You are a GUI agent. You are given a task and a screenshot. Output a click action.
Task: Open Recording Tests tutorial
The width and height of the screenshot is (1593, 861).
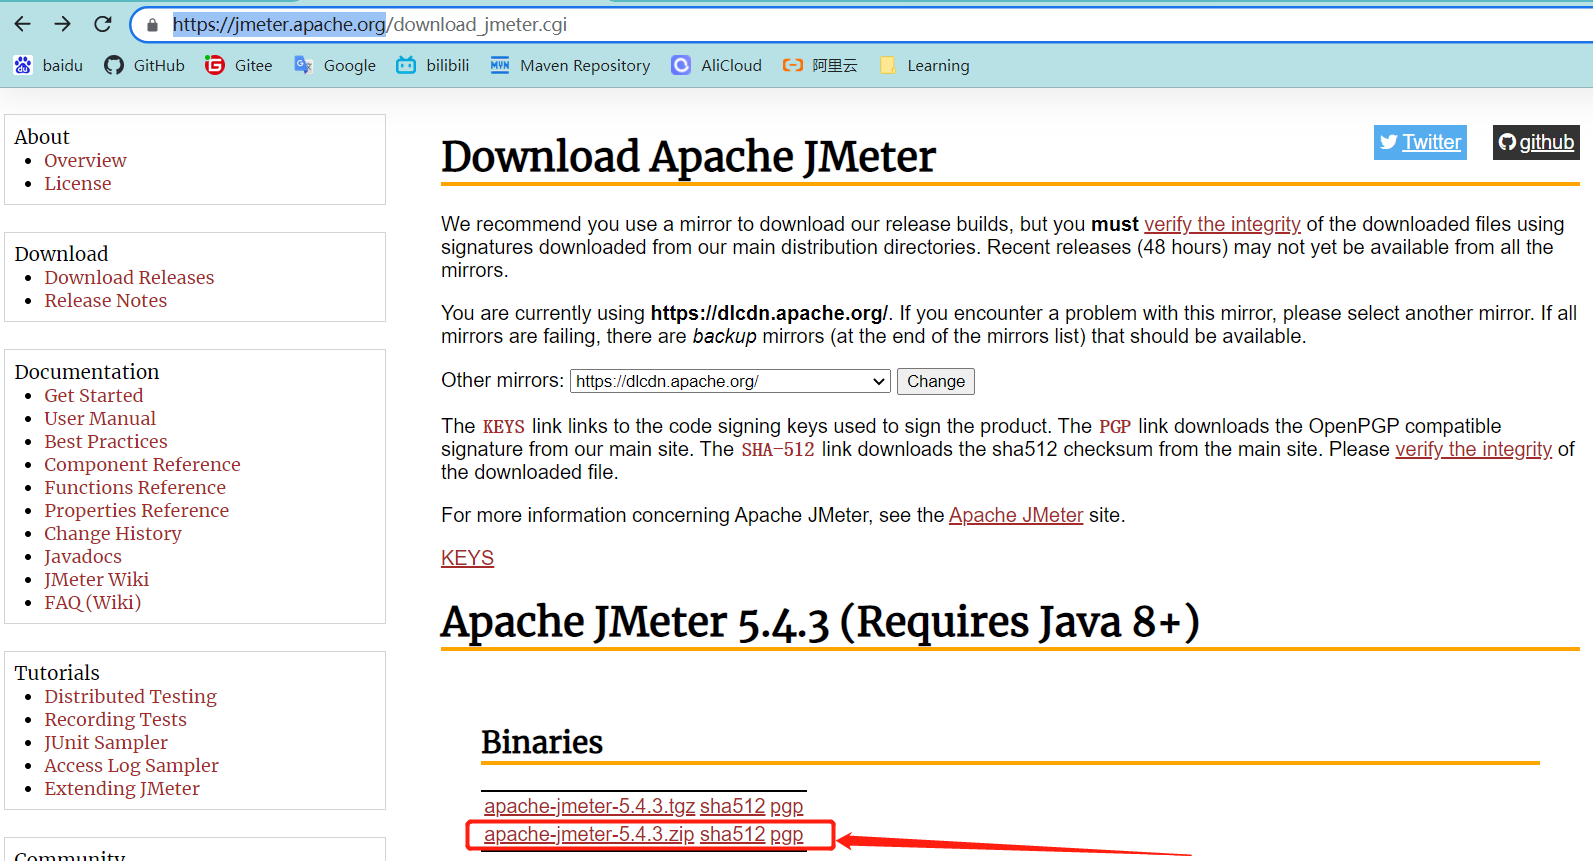[116, 719]
